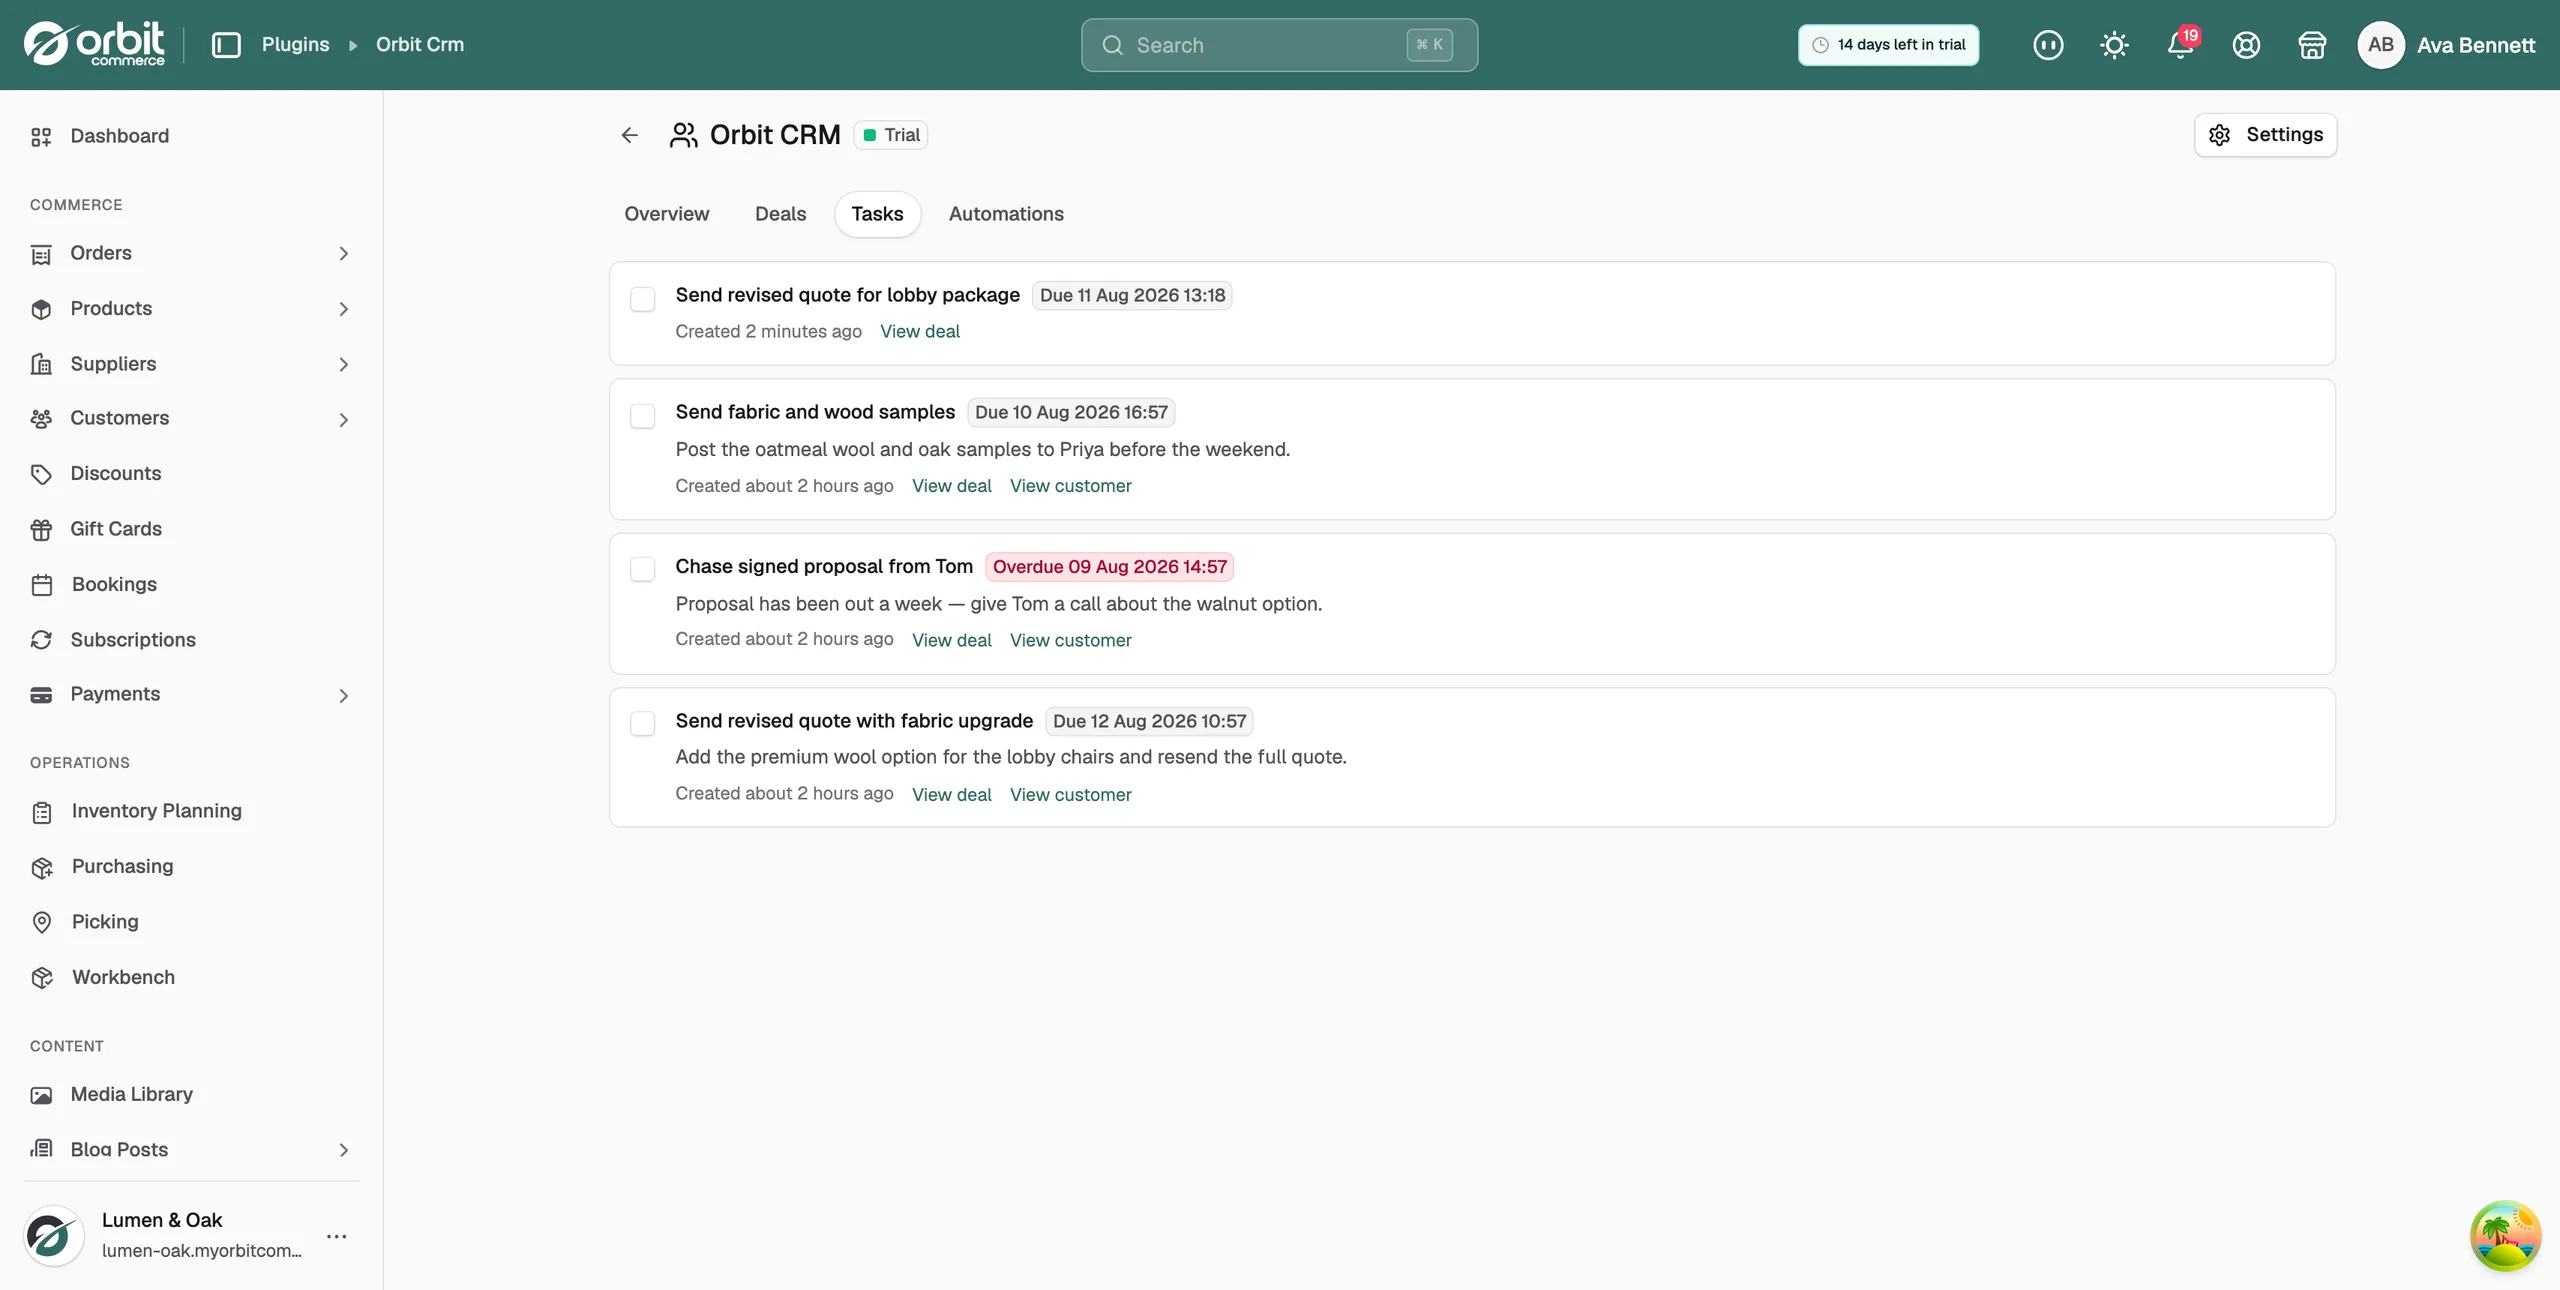This screenshot has width=2560, height=1290.
Task: Click the Orbit CRM people icon
Action: click(x=683, y=135)
